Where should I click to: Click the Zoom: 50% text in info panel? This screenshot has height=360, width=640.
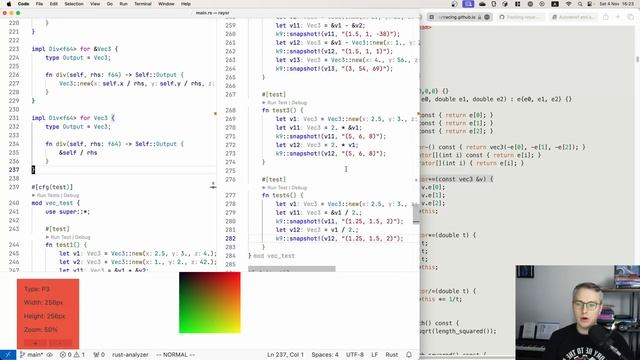click(40, 329)
